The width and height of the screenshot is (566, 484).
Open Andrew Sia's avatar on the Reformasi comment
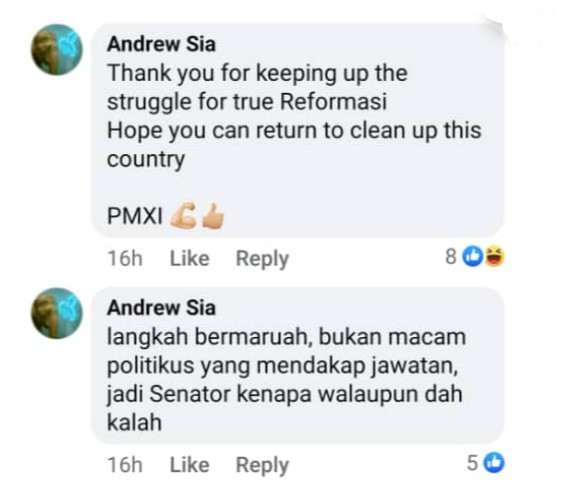coord(57,50)
